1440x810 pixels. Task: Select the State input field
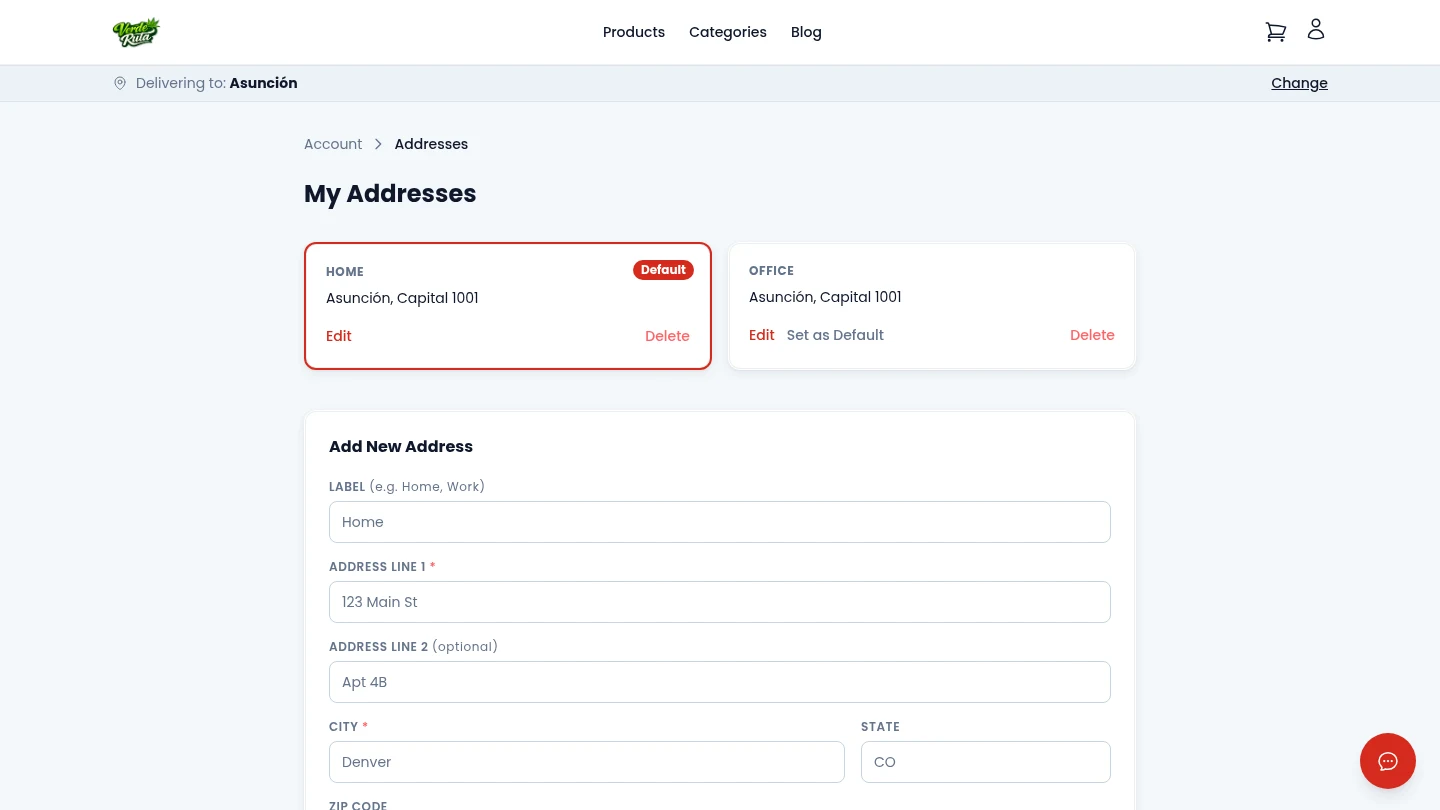(x=985, y=762)
